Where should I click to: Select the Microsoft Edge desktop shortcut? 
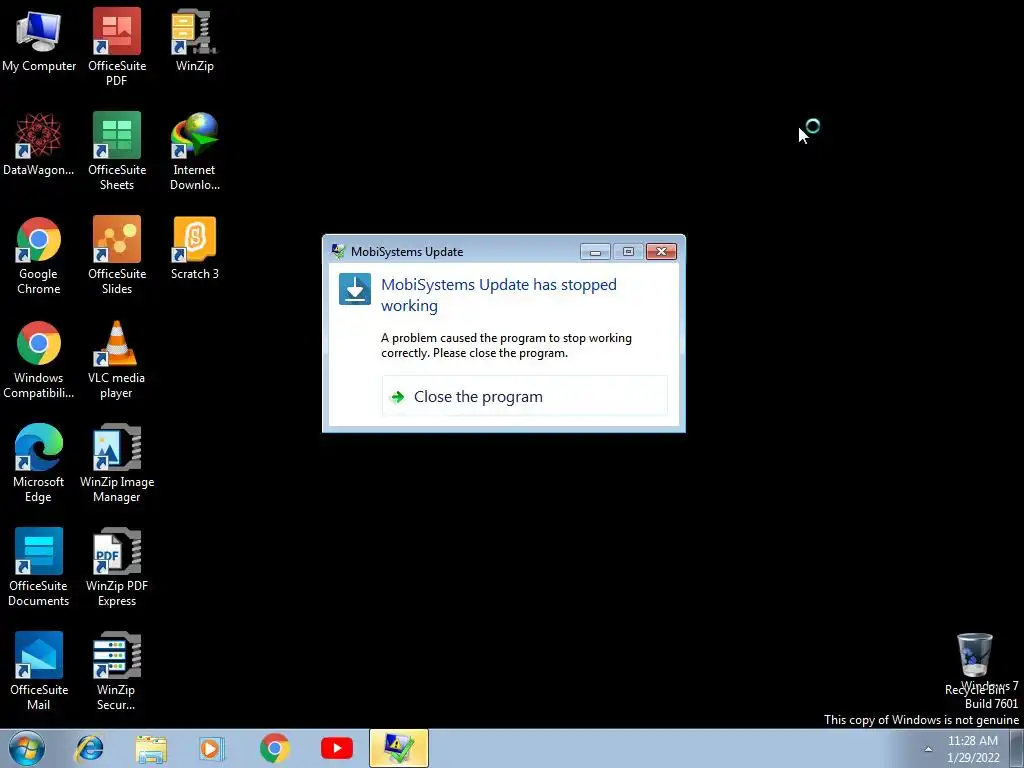[39, 464]
